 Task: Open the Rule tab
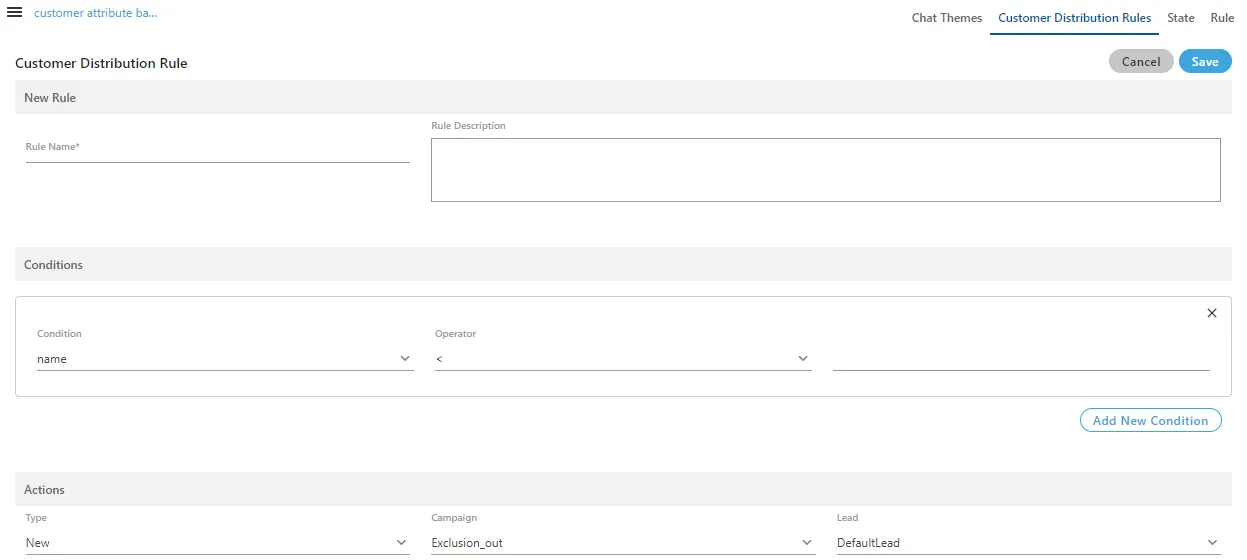pos(1222,18)
